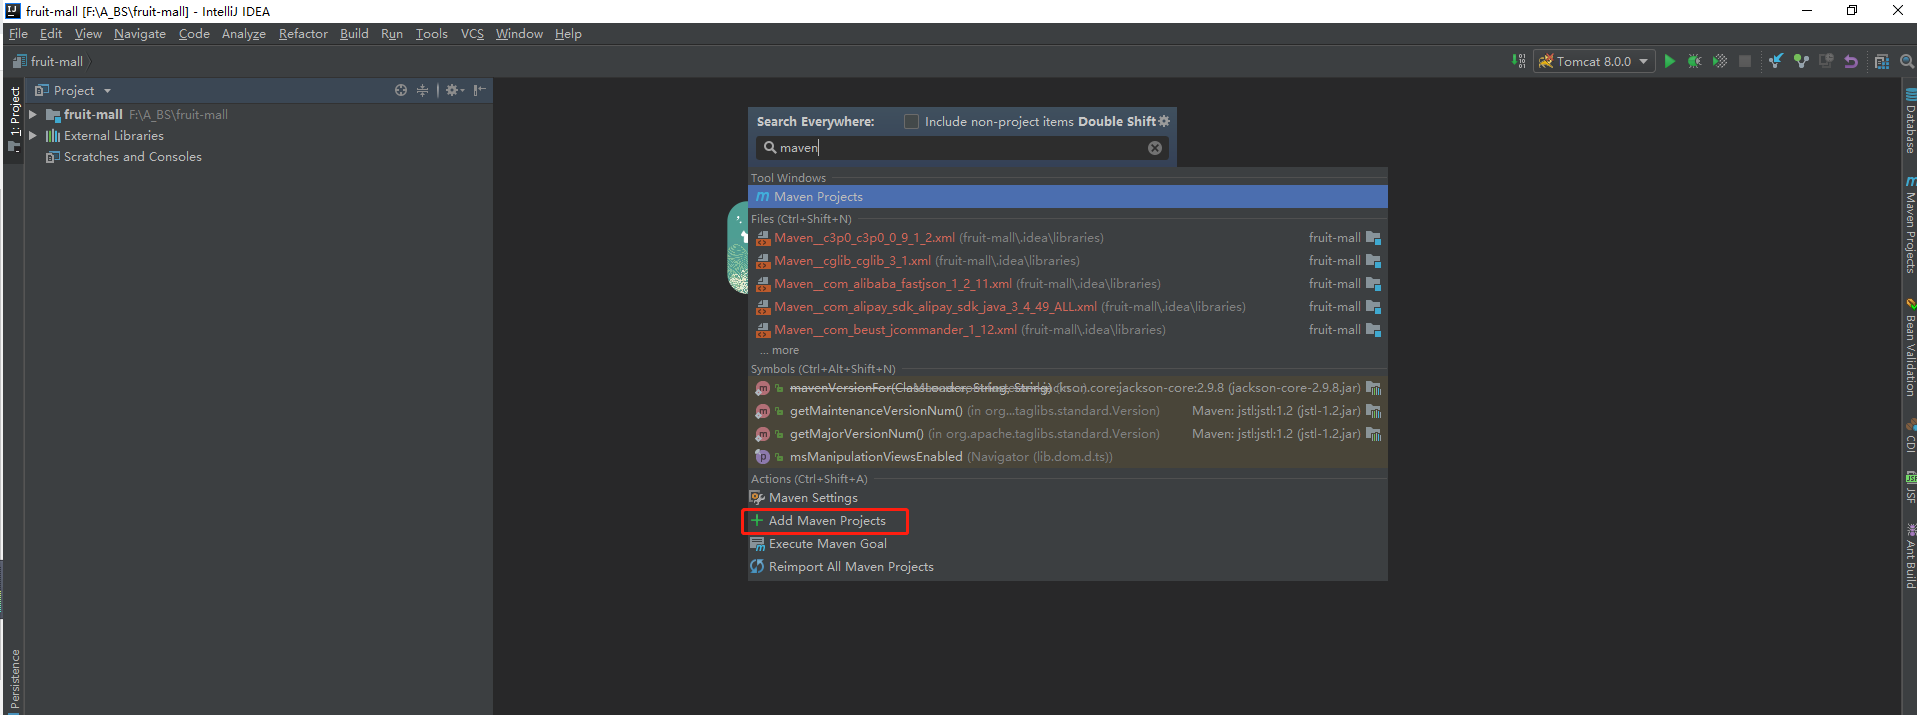This screenshot has width=1917, height=715.
Task: Run the Tomcat configuration with green play
Action: coord(1669,61)
